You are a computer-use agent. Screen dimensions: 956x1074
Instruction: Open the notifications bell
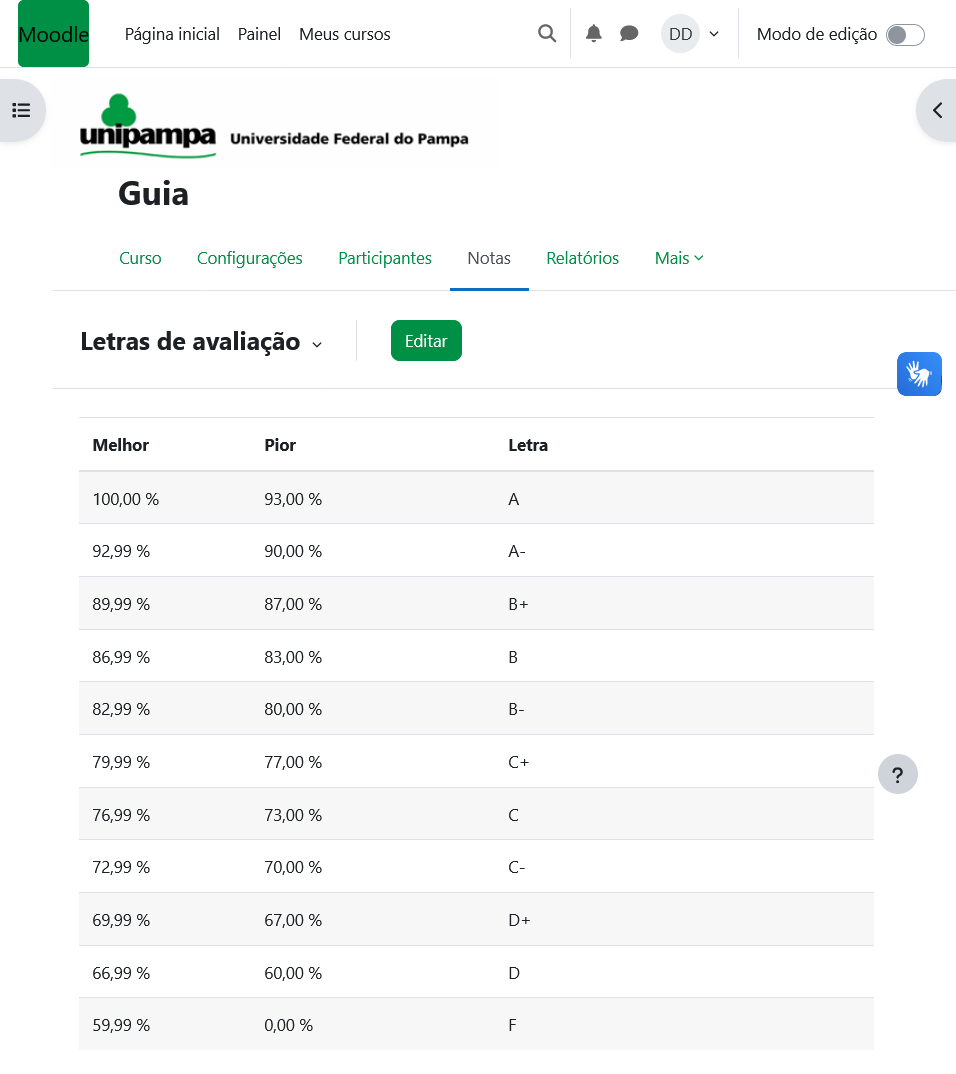tap(594, 34)
